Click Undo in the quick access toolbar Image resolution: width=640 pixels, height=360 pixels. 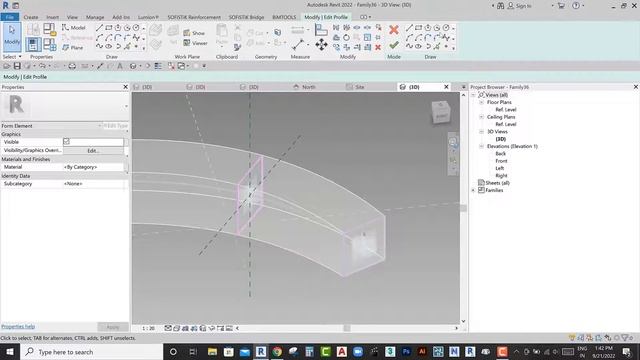(x=42, y=66)
